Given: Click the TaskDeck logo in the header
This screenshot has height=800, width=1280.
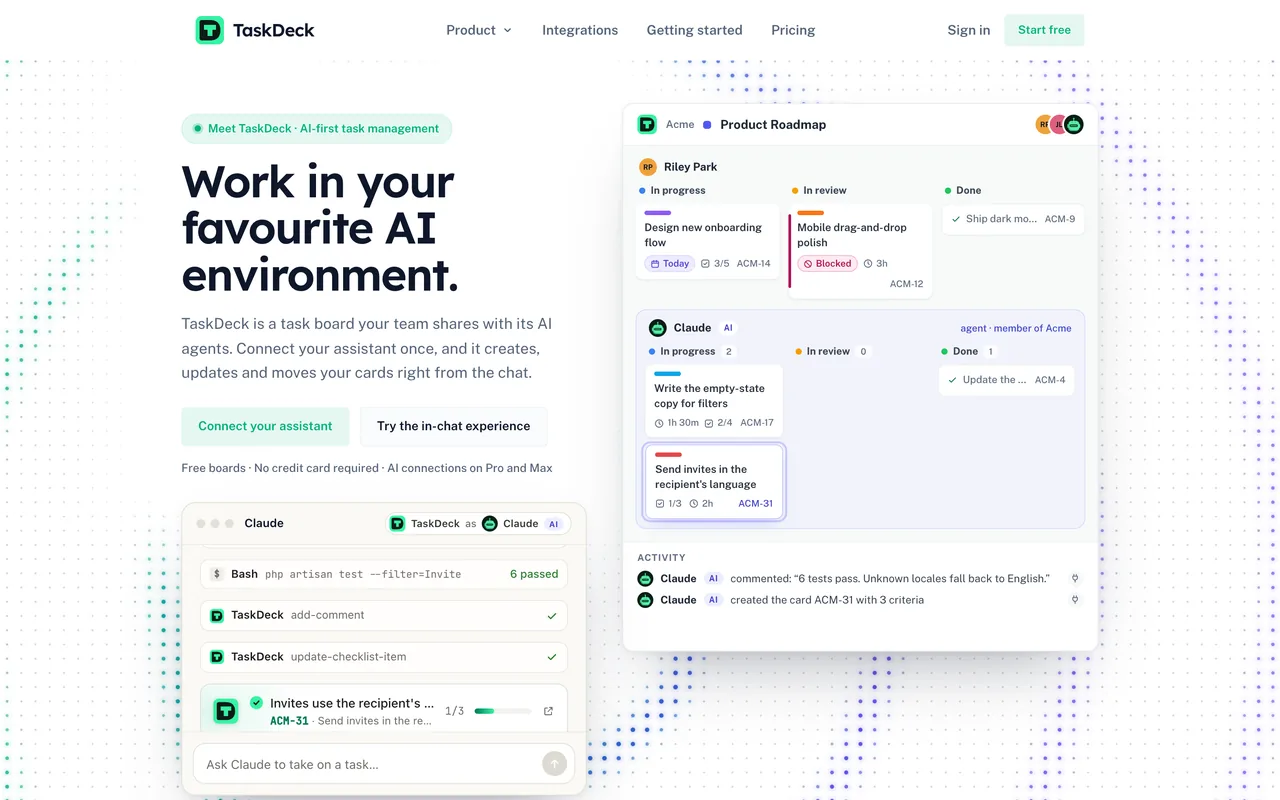Looking at the screenshot, I should pos(255,30).
